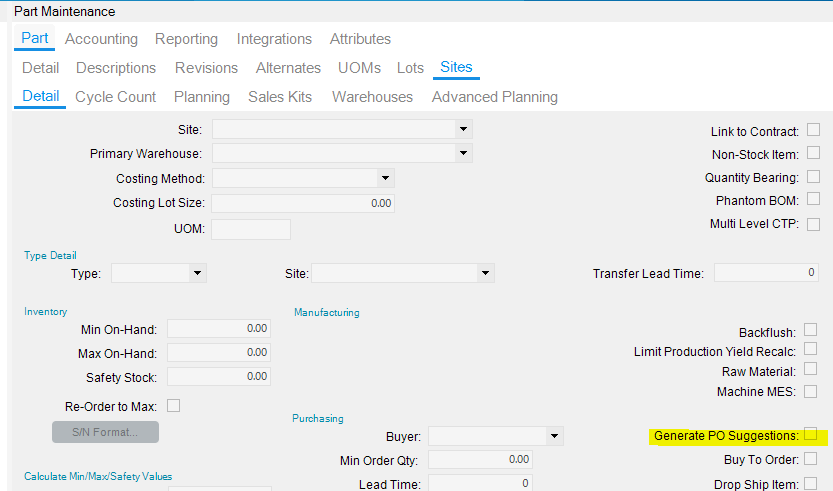The image size is (833, 491).
Task: Check the Non-Stock Item checkbox
Action: (x=813, y=153)
